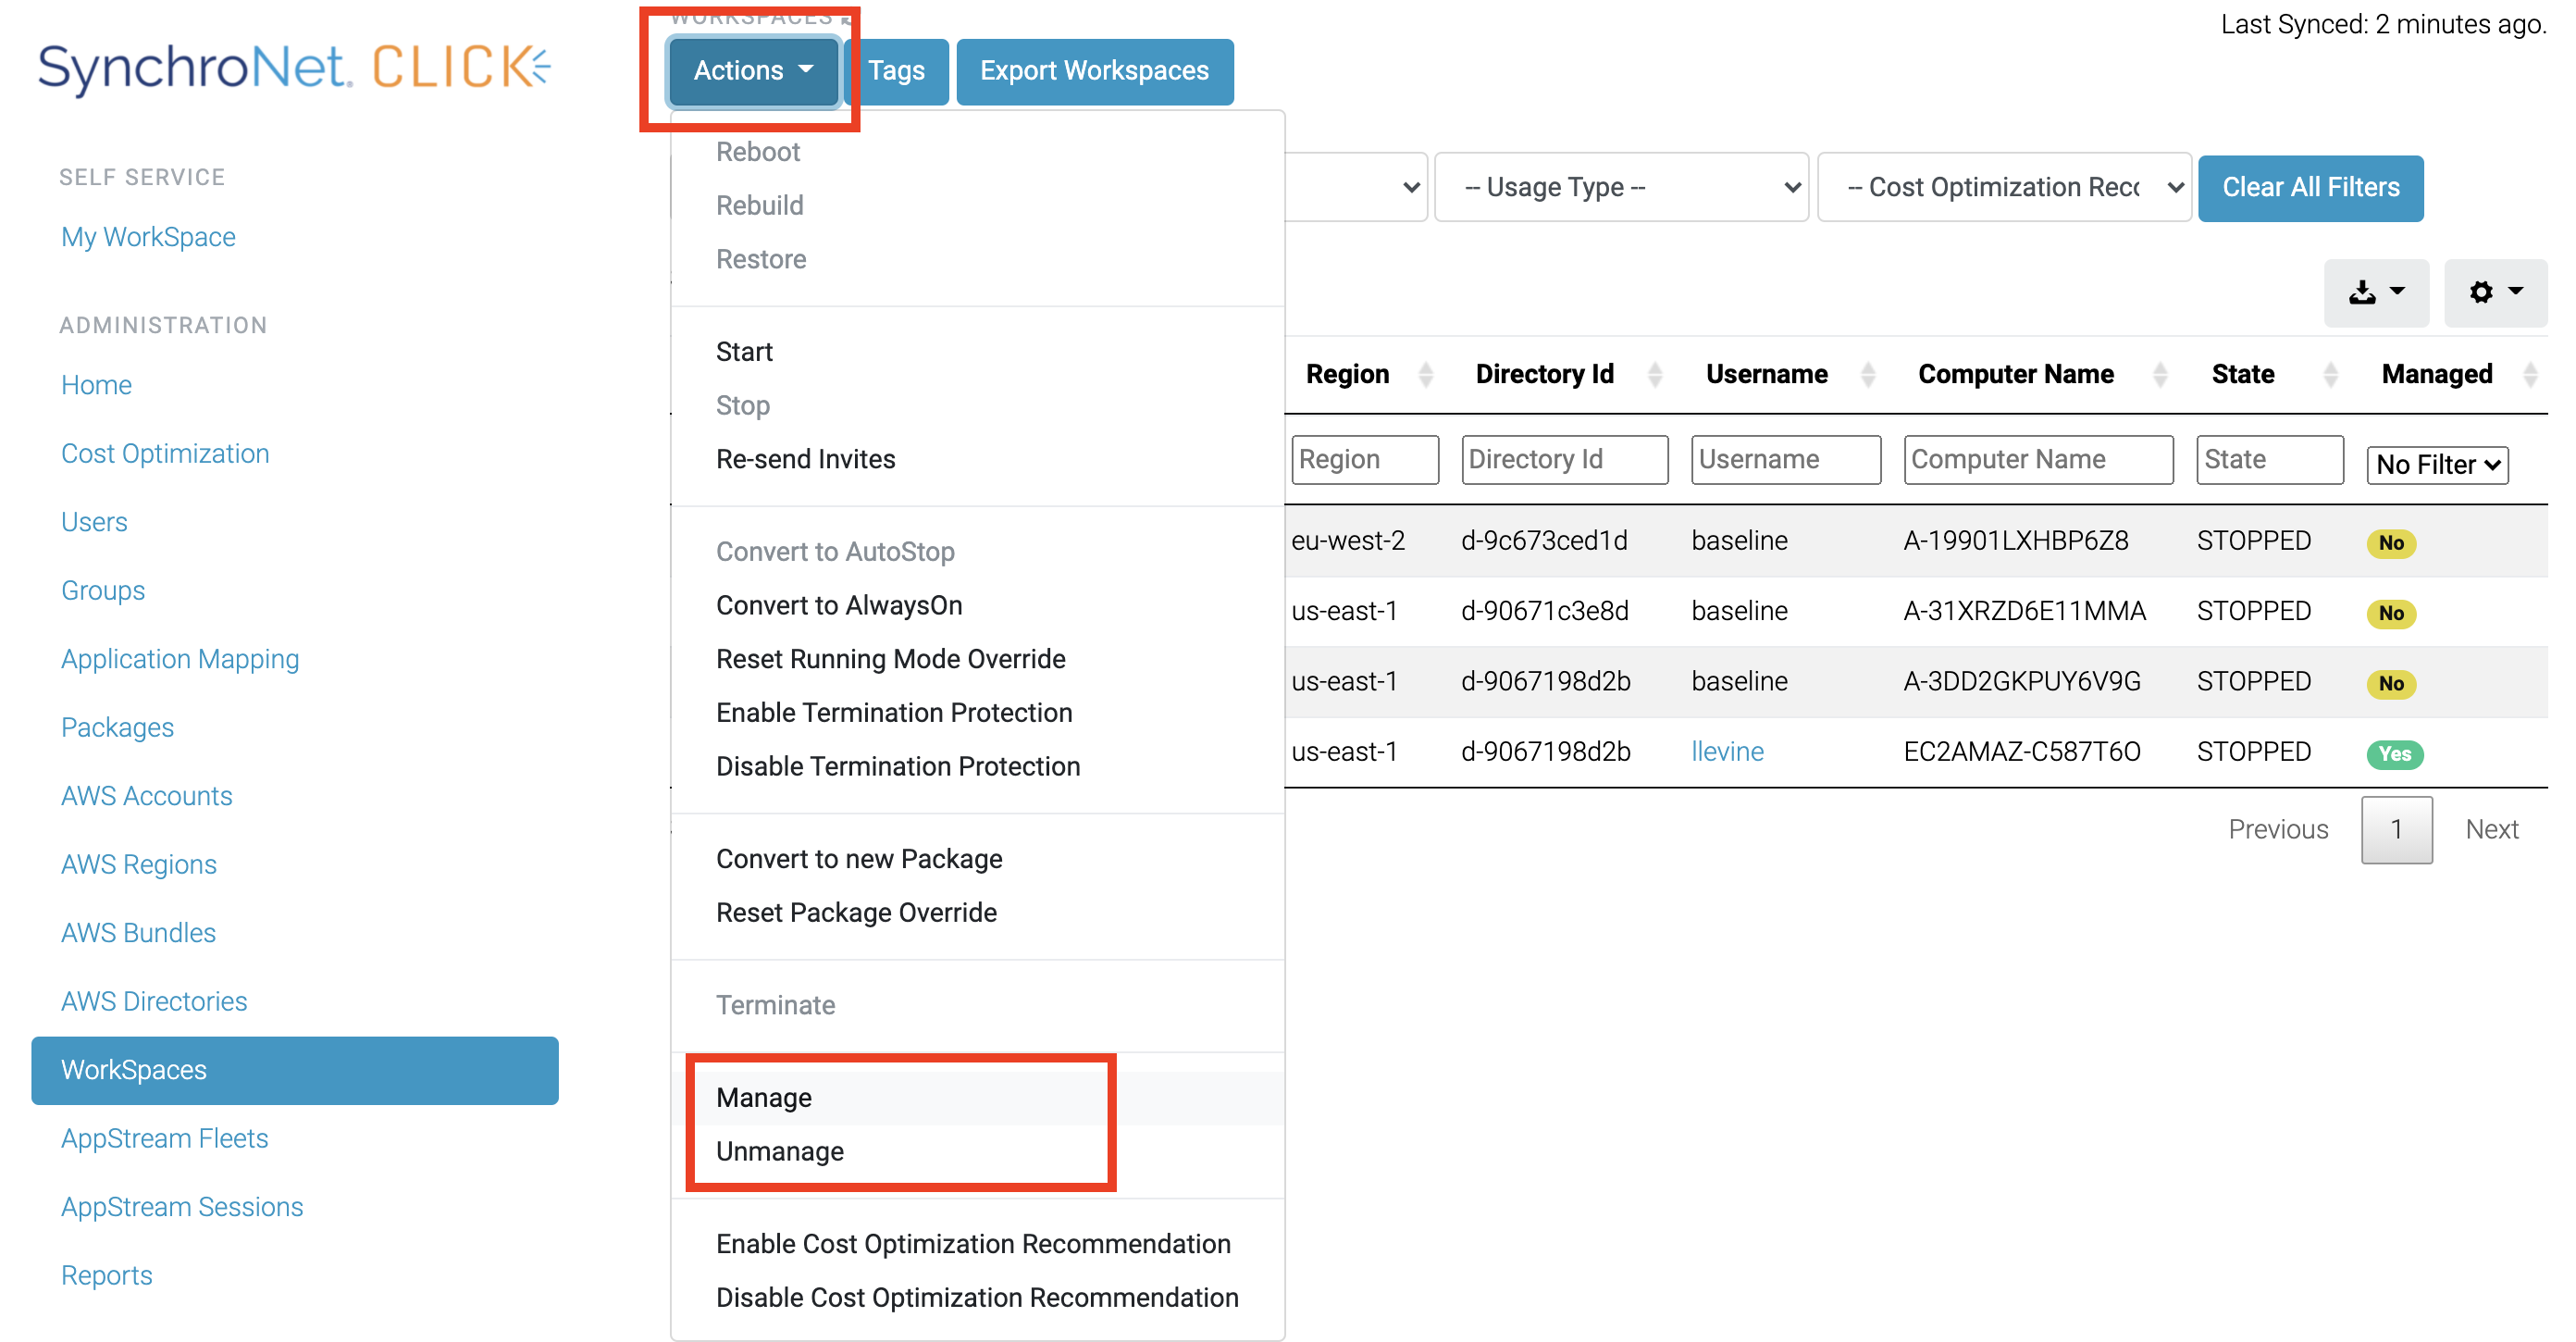
Task: Choose Start in the Actions menu
Action: (744, 352)
